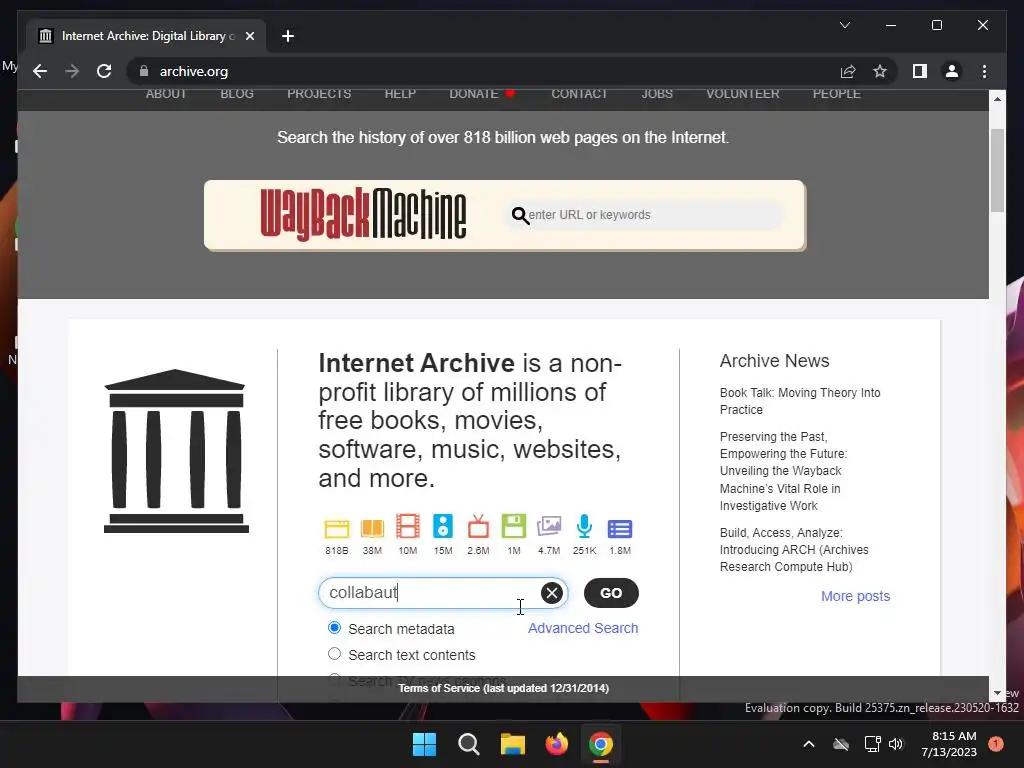Read Build, Access, Analyze: Introducing ARCH post
The image size is (1024, 768).
pyautogui.click(x=794, y=550)
